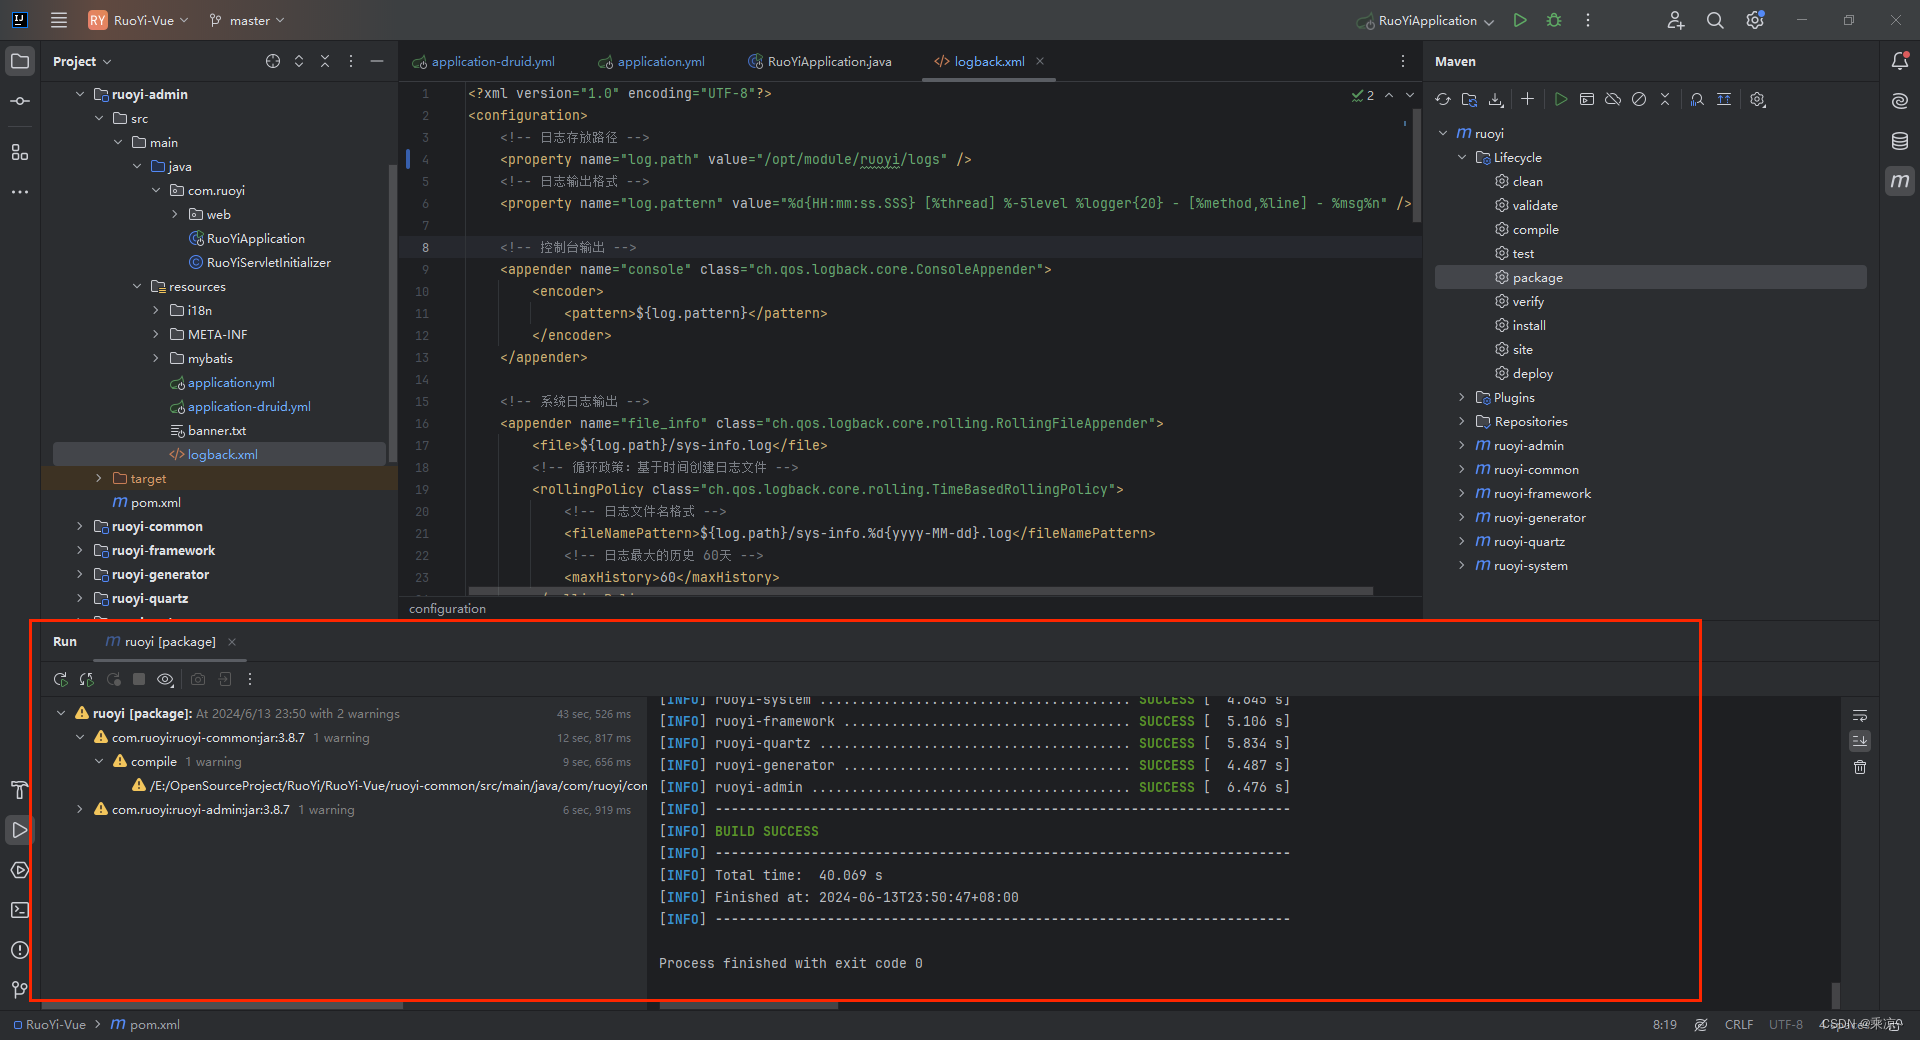
Task: Open IDE settings gear in title bar
Action: (x=1755, y=20)
